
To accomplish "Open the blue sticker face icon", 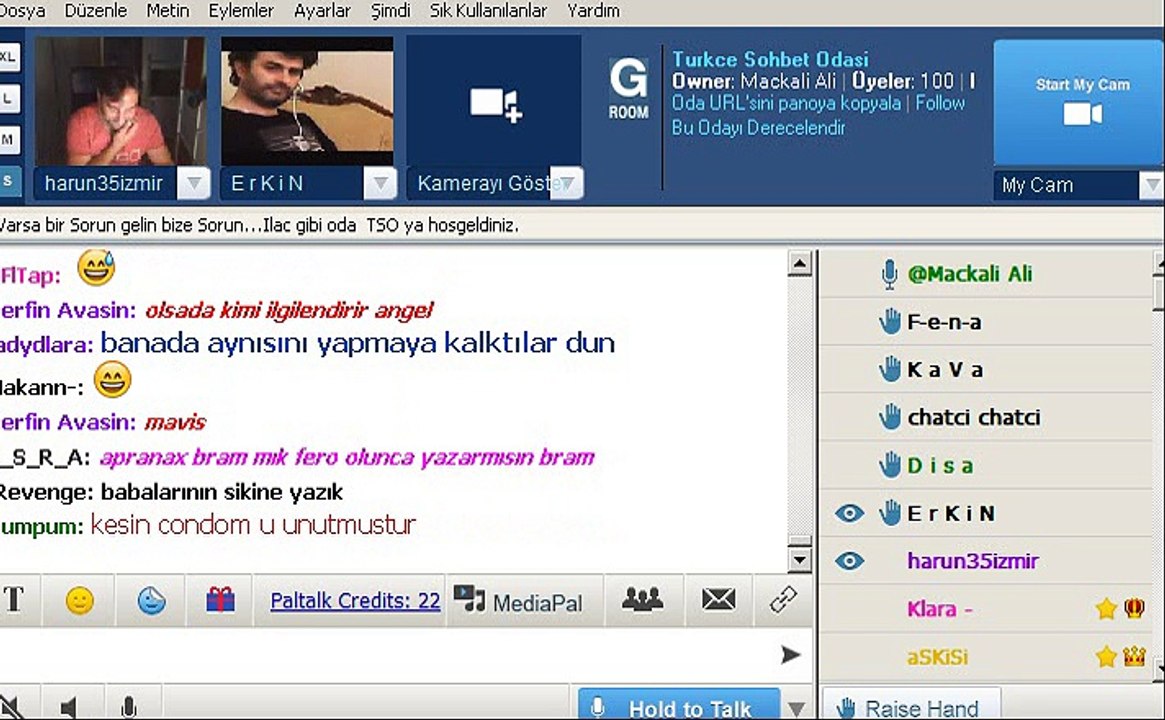I will pos(152,600).
